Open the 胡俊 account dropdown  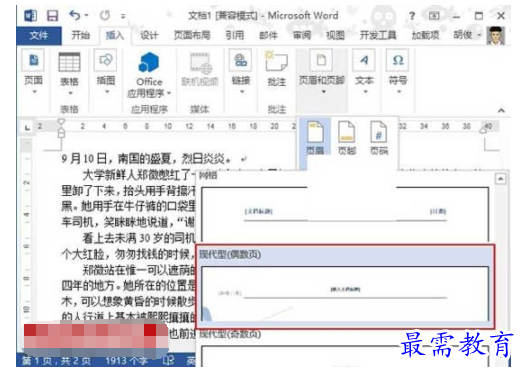467,35
